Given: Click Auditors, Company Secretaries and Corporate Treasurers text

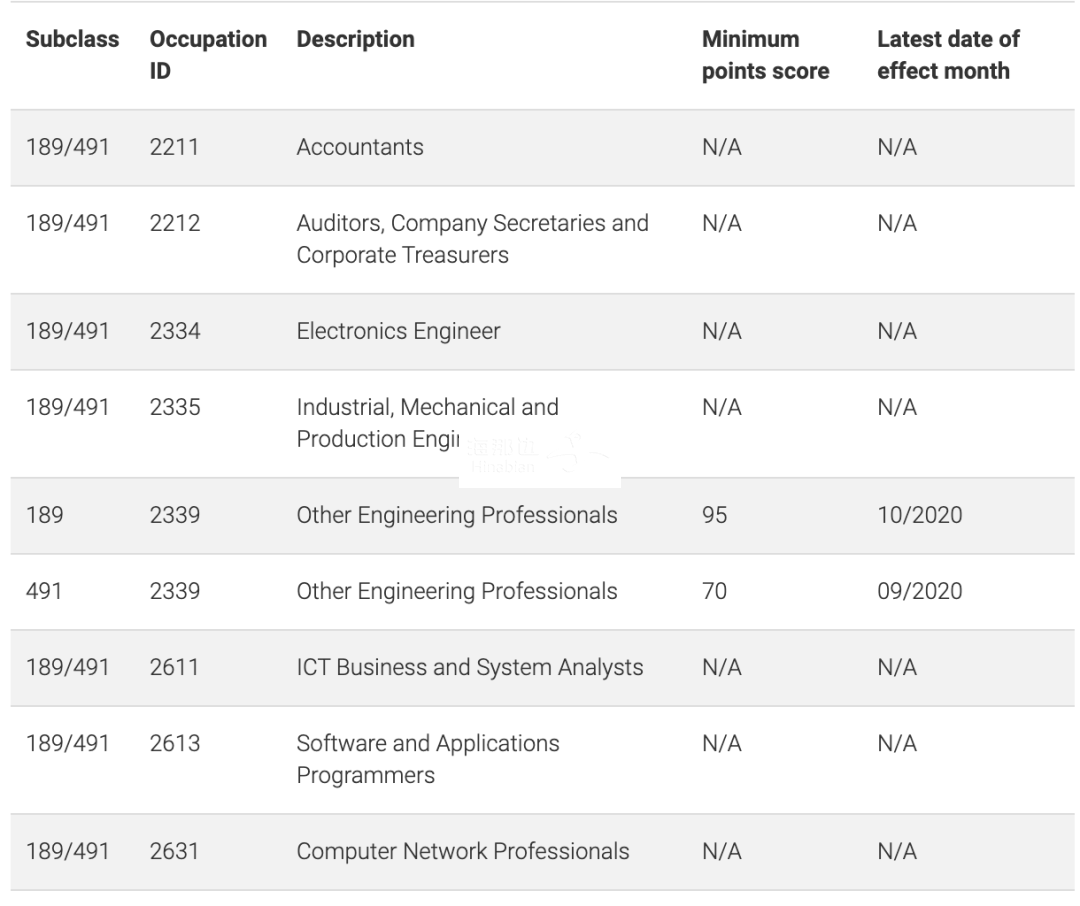Looking at the screenshot, I should click(472, 239).
